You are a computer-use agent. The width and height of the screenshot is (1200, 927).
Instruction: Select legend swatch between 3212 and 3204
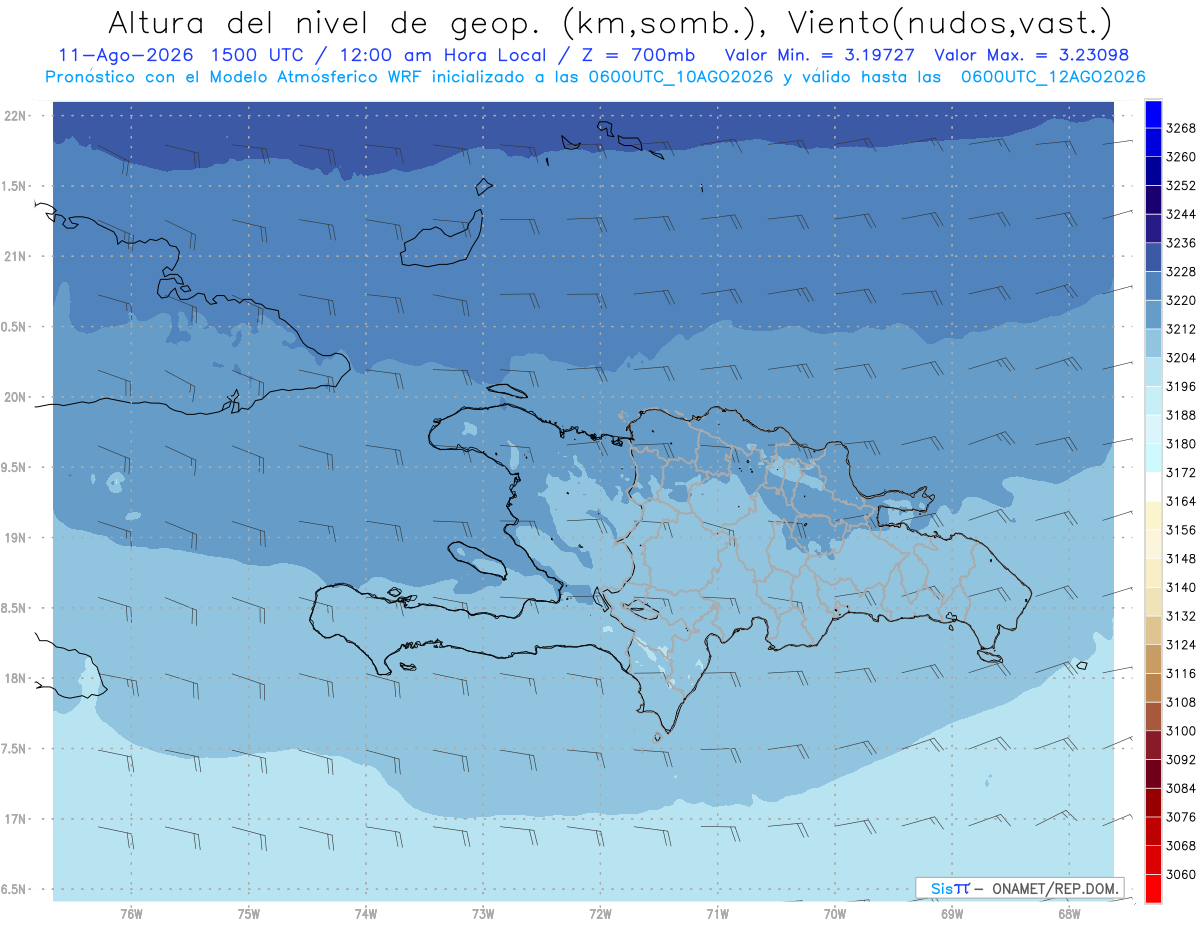coord(1152,343)
